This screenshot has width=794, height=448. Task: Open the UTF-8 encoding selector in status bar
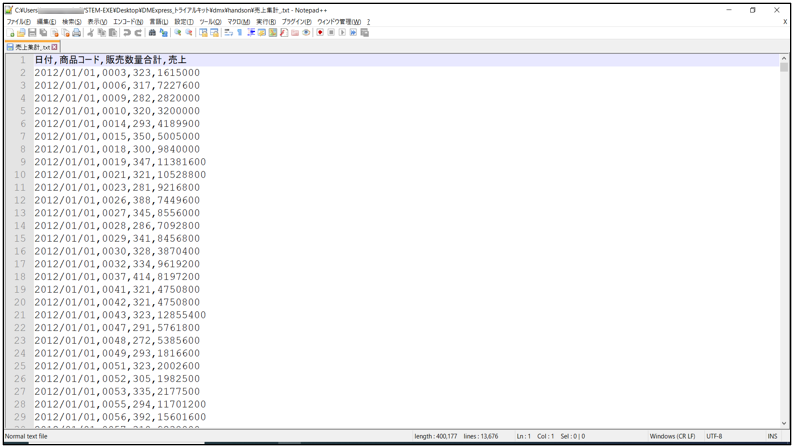714,437
